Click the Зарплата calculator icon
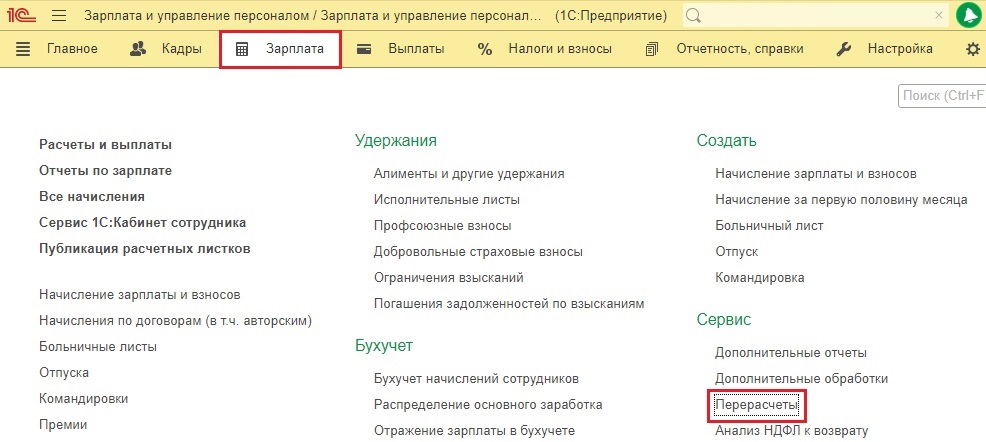Screen dimensions: 986x442 pyautogui.click(x=242, y=49)
